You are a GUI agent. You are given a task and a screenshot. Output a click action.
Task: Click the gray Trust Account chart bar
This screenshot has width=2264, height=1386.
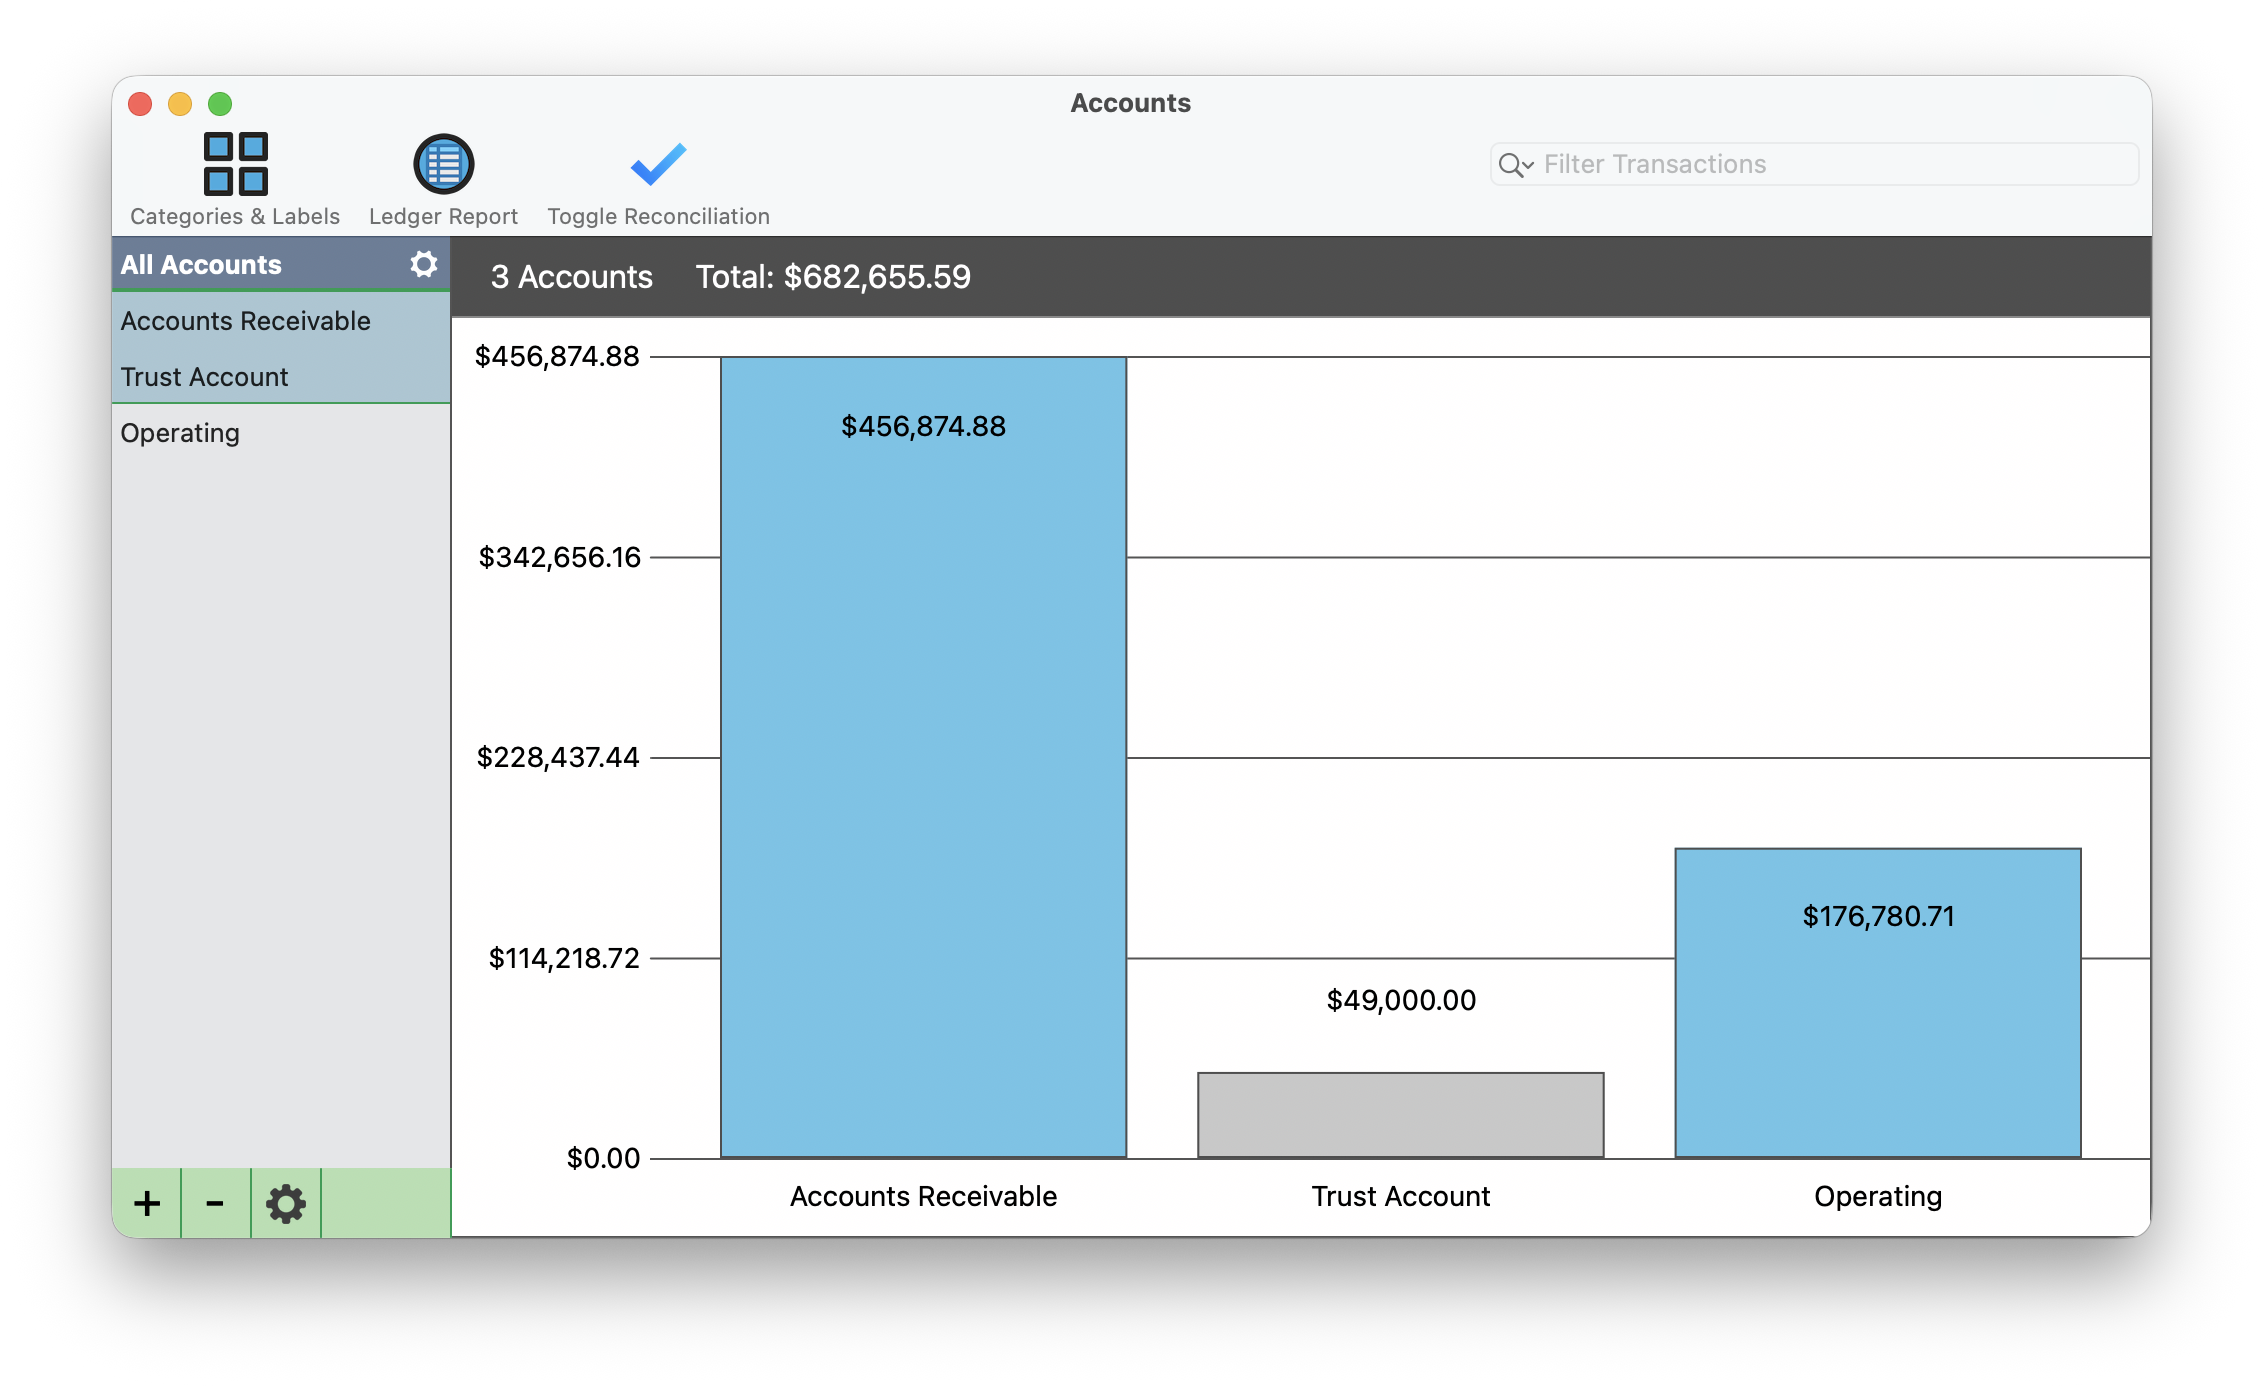pyautogui.click(x=1400, y=1114)
